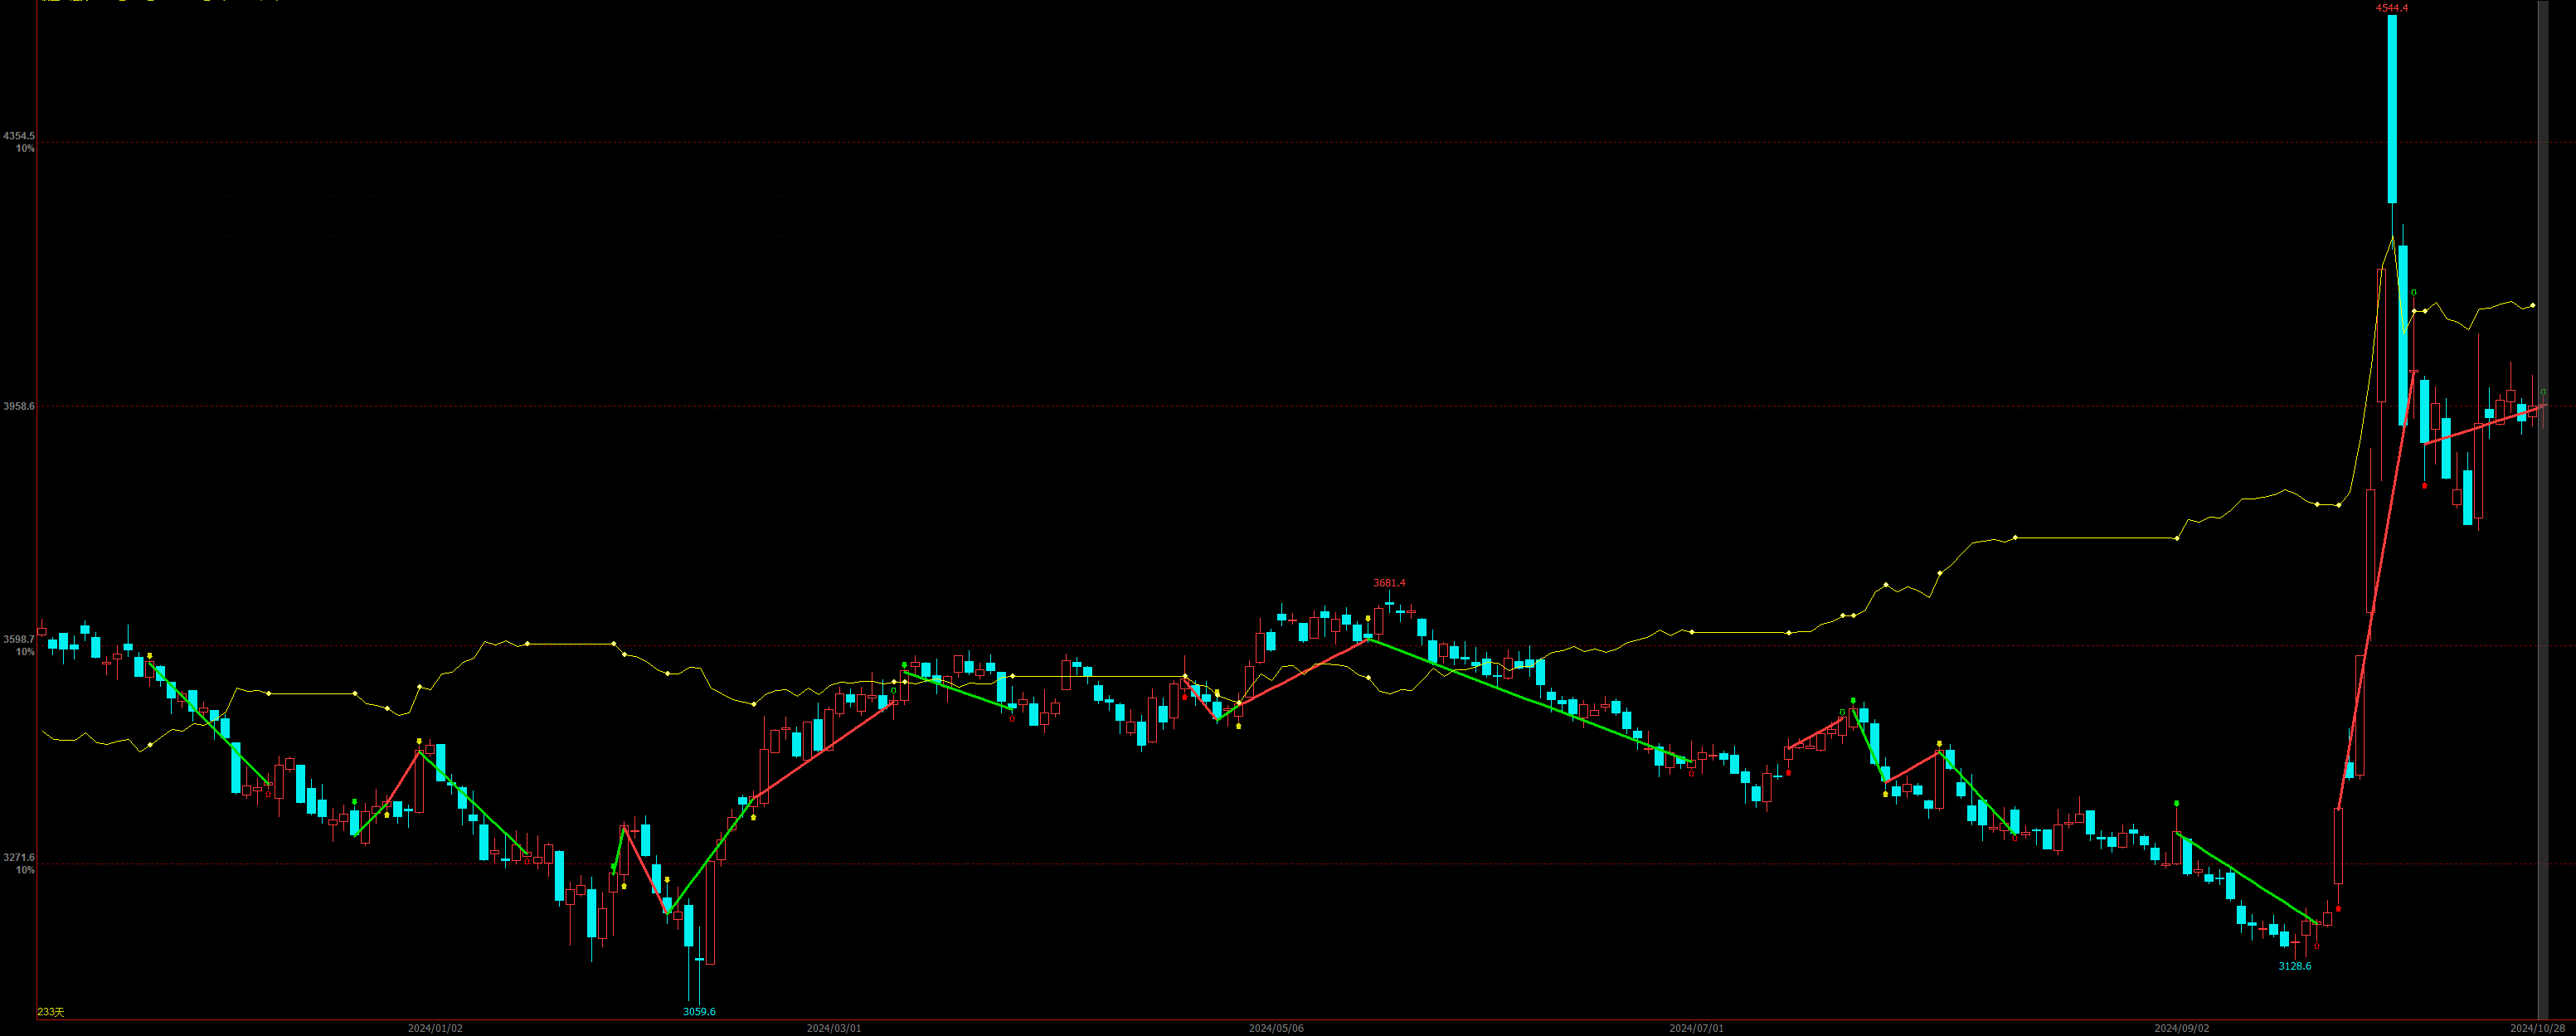Click the 3681.4 high price label
Screen dimensions: 2576x1036
1389,583
